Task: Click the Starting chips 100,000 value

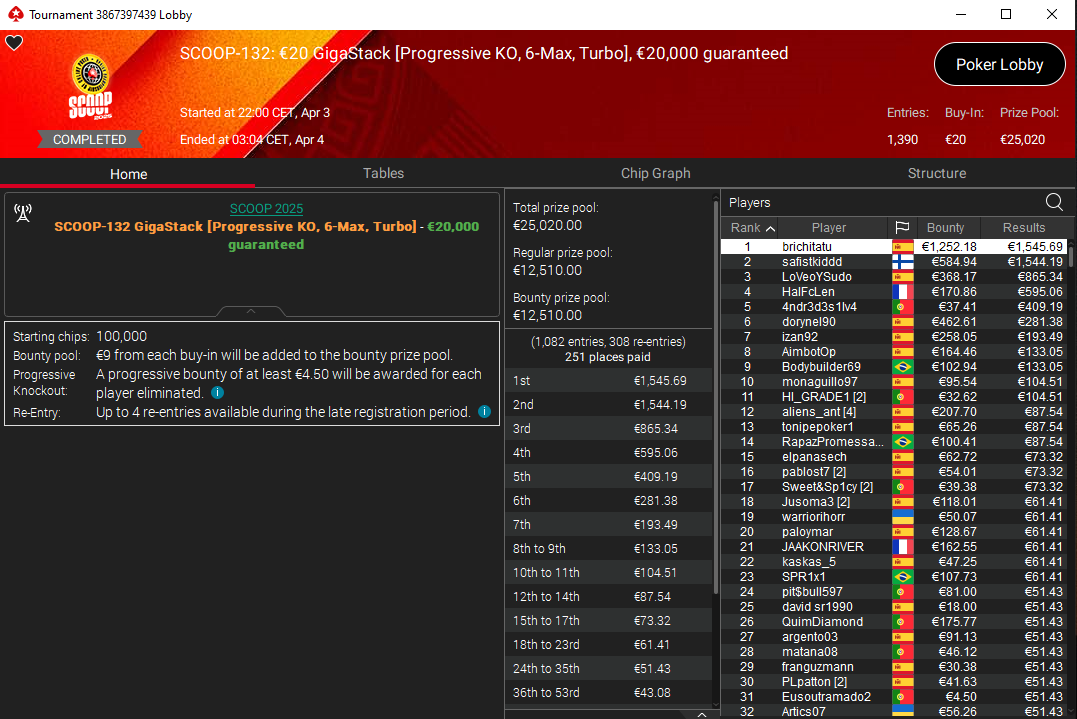Action: tap(122, 336)
